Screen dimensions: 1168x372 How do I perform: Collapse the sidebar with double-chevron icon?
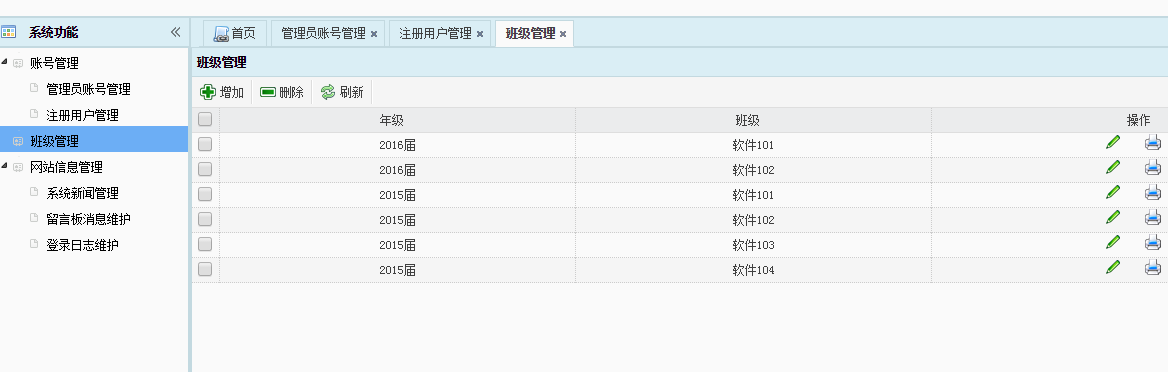pos(175,32)
